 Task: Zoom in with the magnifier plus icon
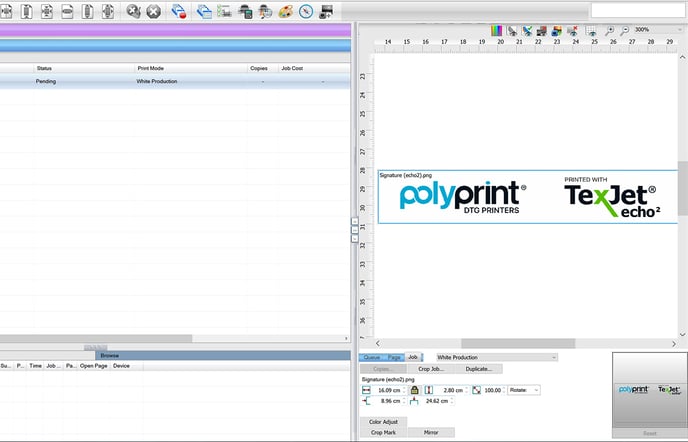pyautogui.click(x=609, y=30)
